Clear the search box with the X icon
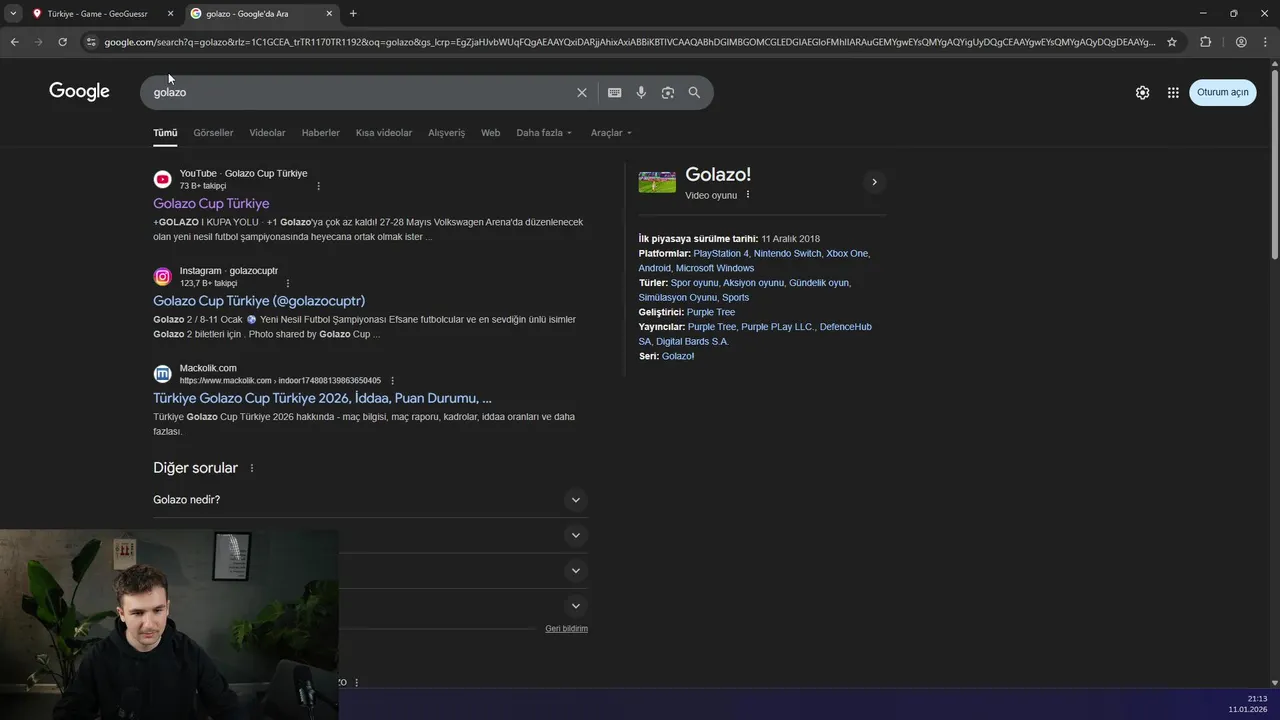1280x720 pixels. pos(582,92)
